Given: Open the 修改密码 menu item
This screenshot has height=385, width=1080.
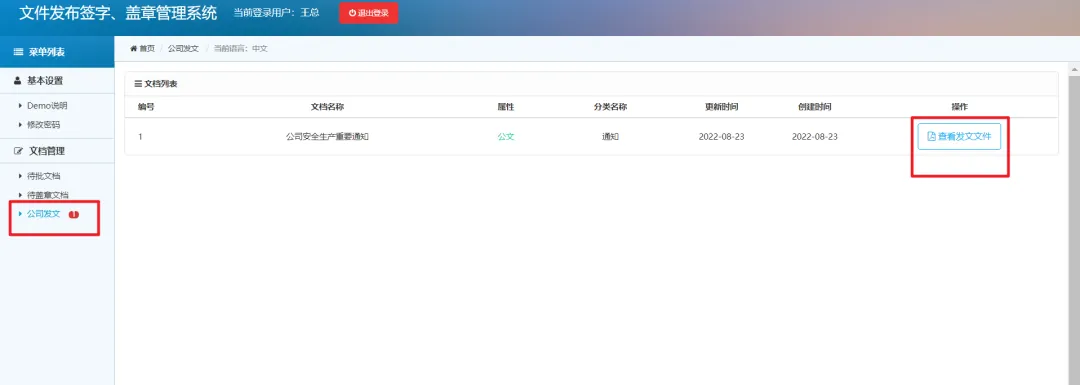Looking at the screenshot, I should click(43, 125).
